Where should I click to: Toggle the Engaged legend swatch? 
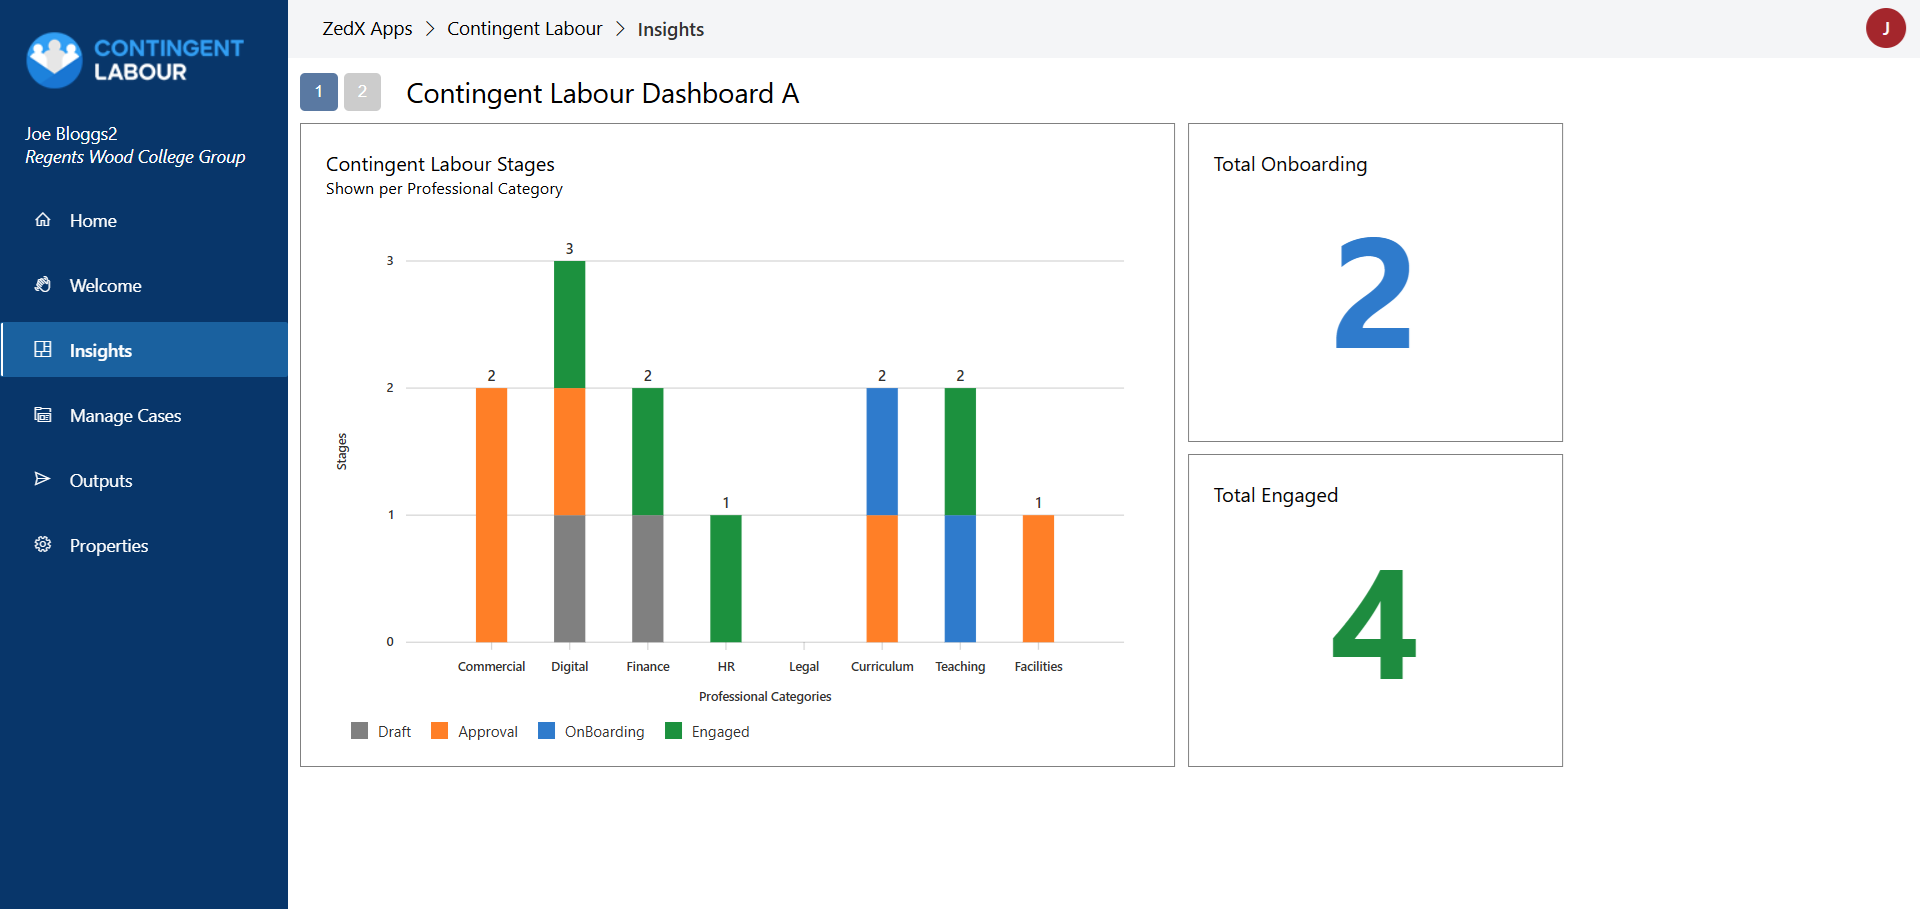[674, 731]
